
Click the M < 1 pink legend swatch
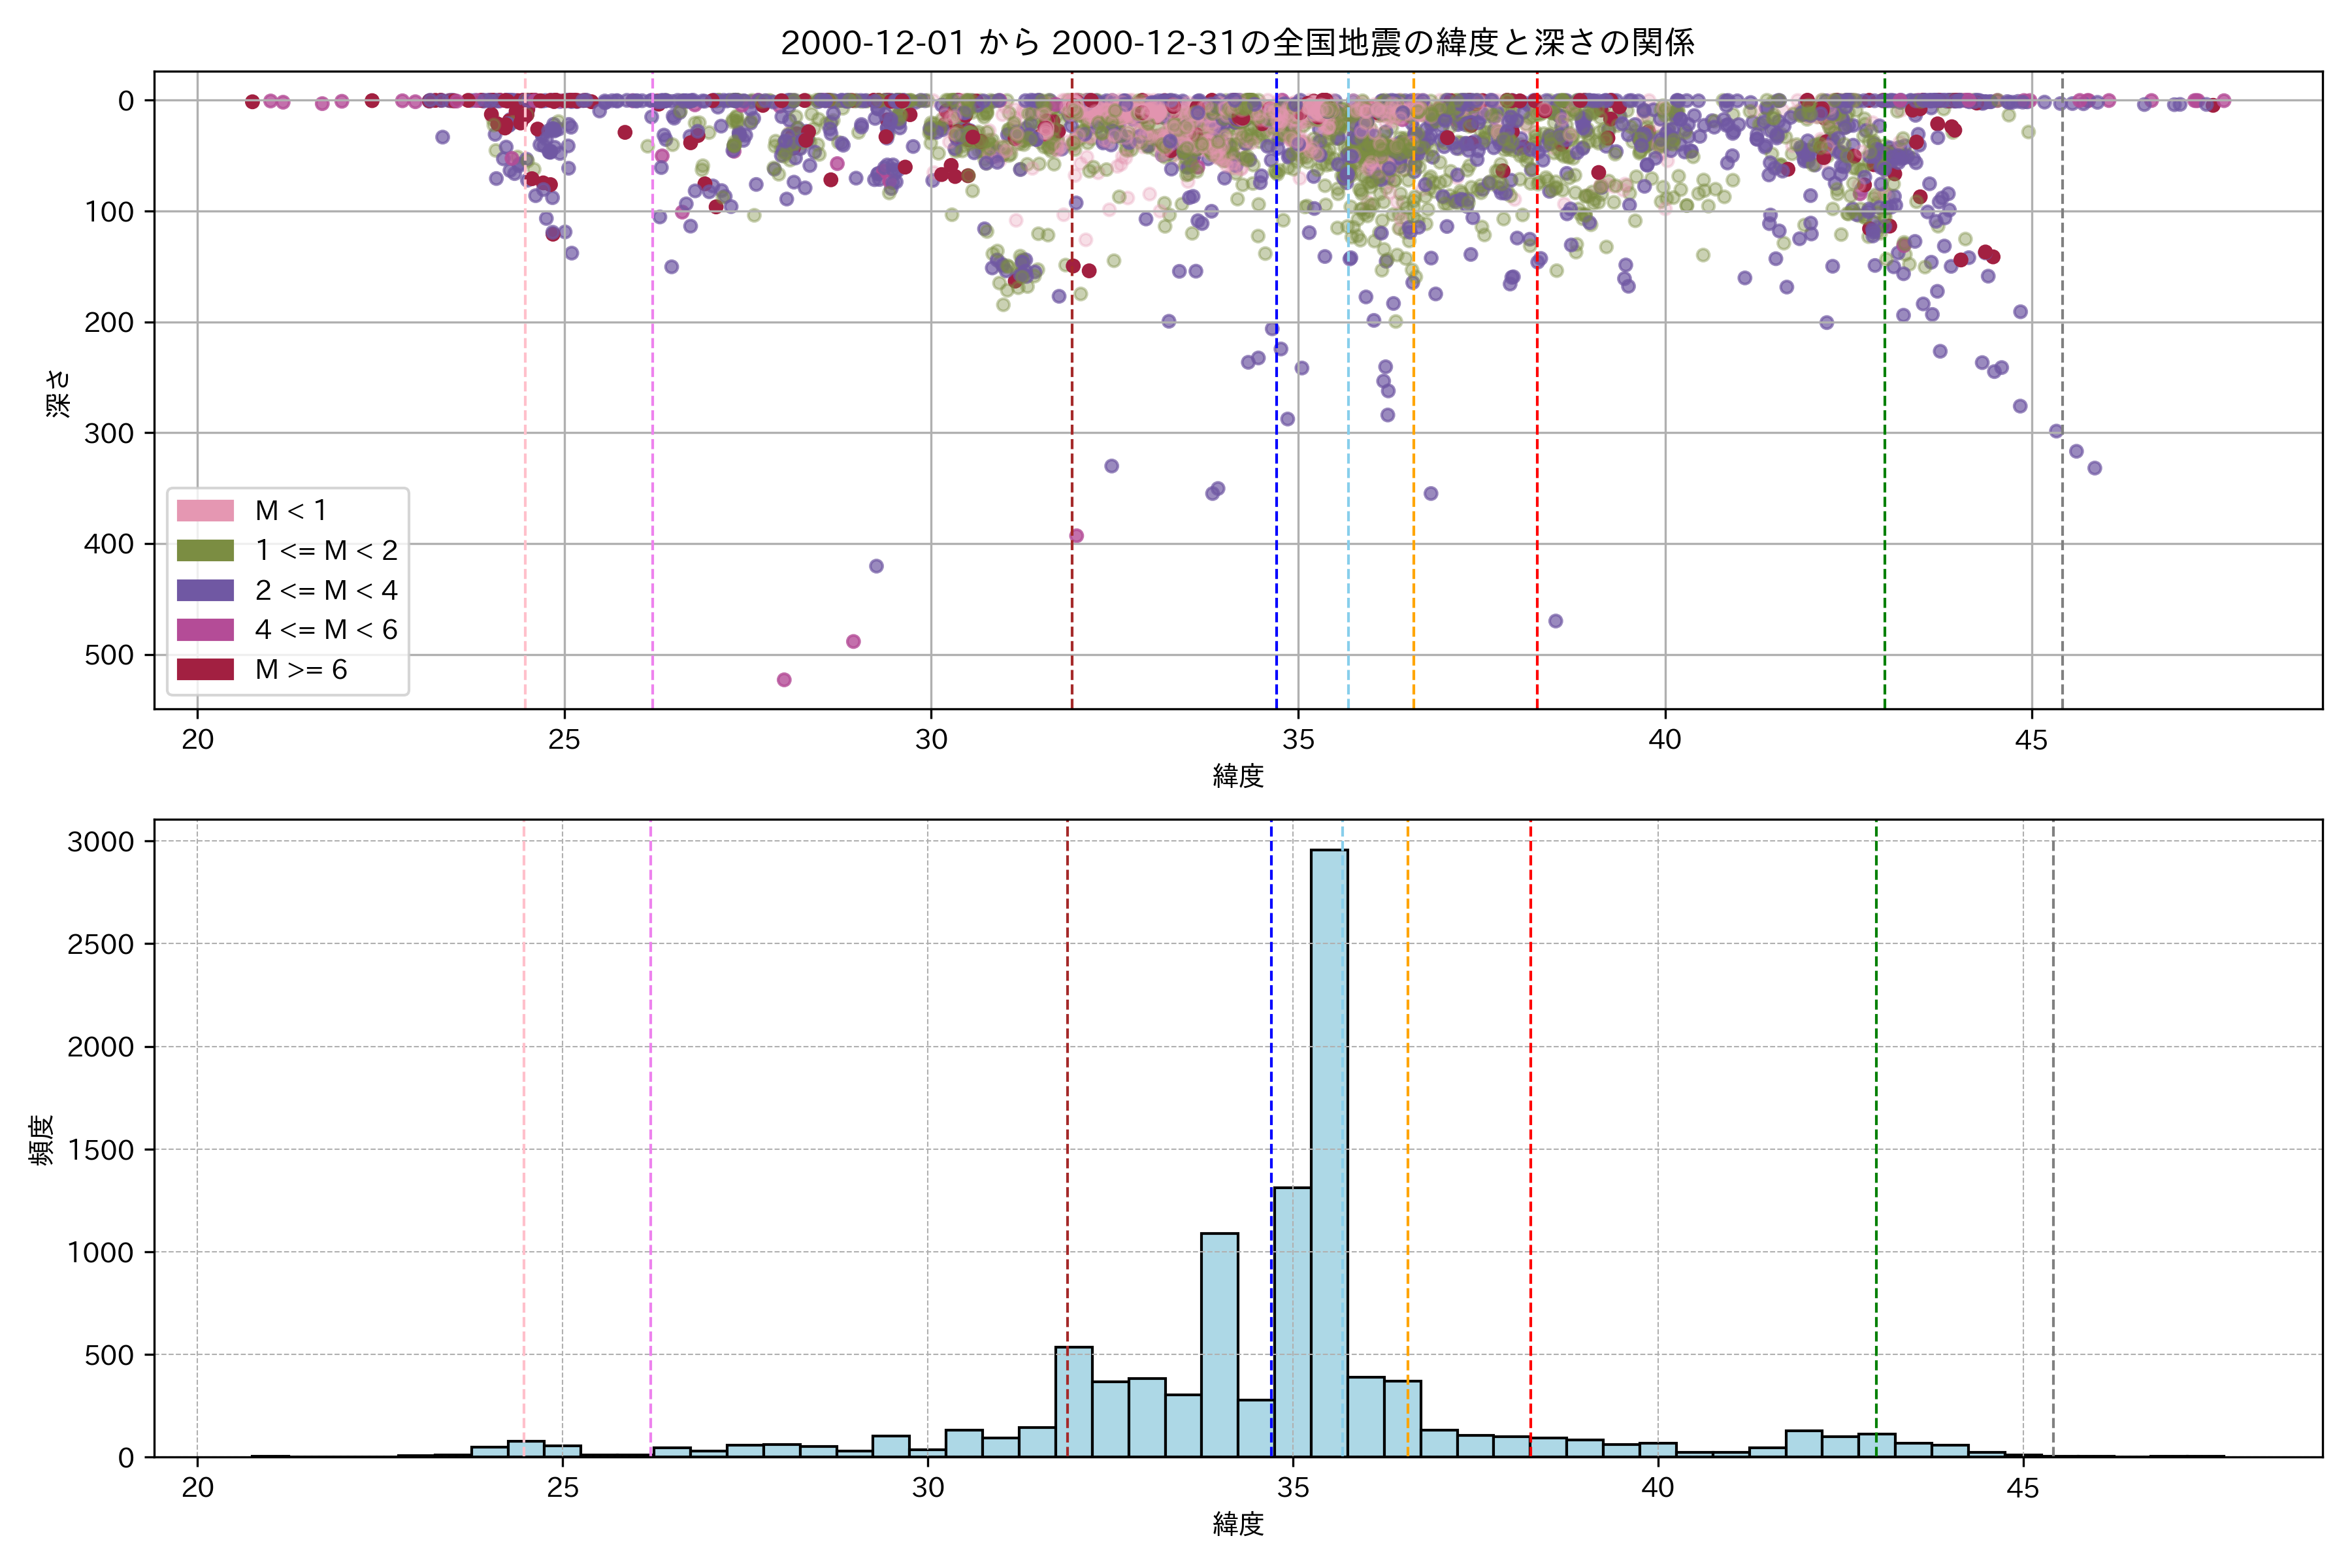coord(205,510)
